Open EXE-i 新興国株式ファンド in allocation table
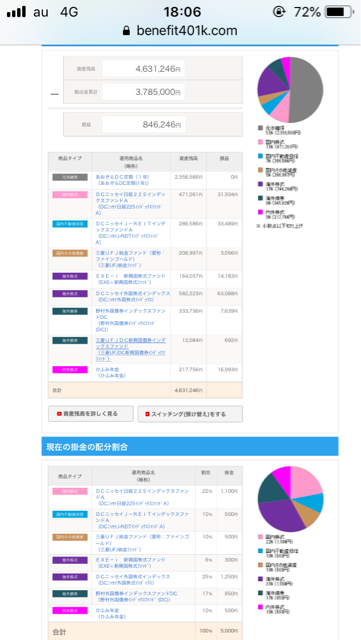This screenshot has height=640, width=361. point(130,563)
